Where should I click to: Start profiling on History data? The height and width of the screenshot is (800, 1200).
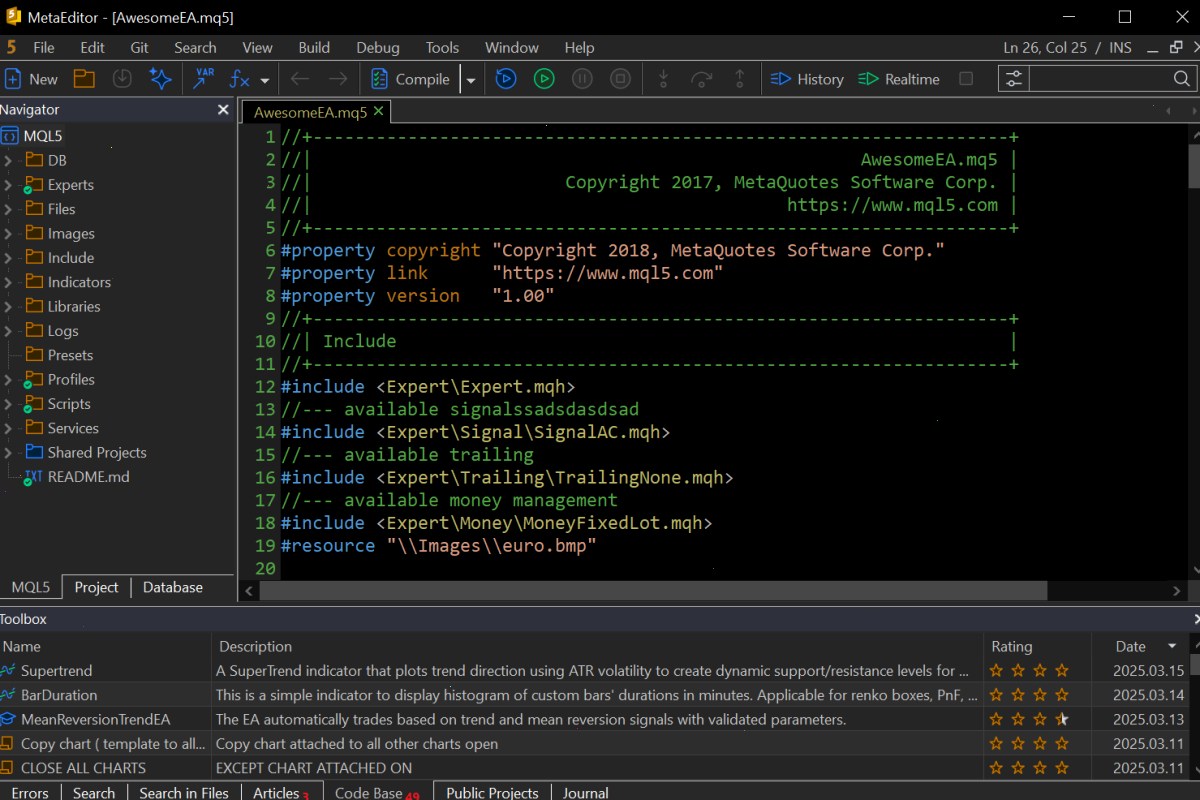pos(807,79)
